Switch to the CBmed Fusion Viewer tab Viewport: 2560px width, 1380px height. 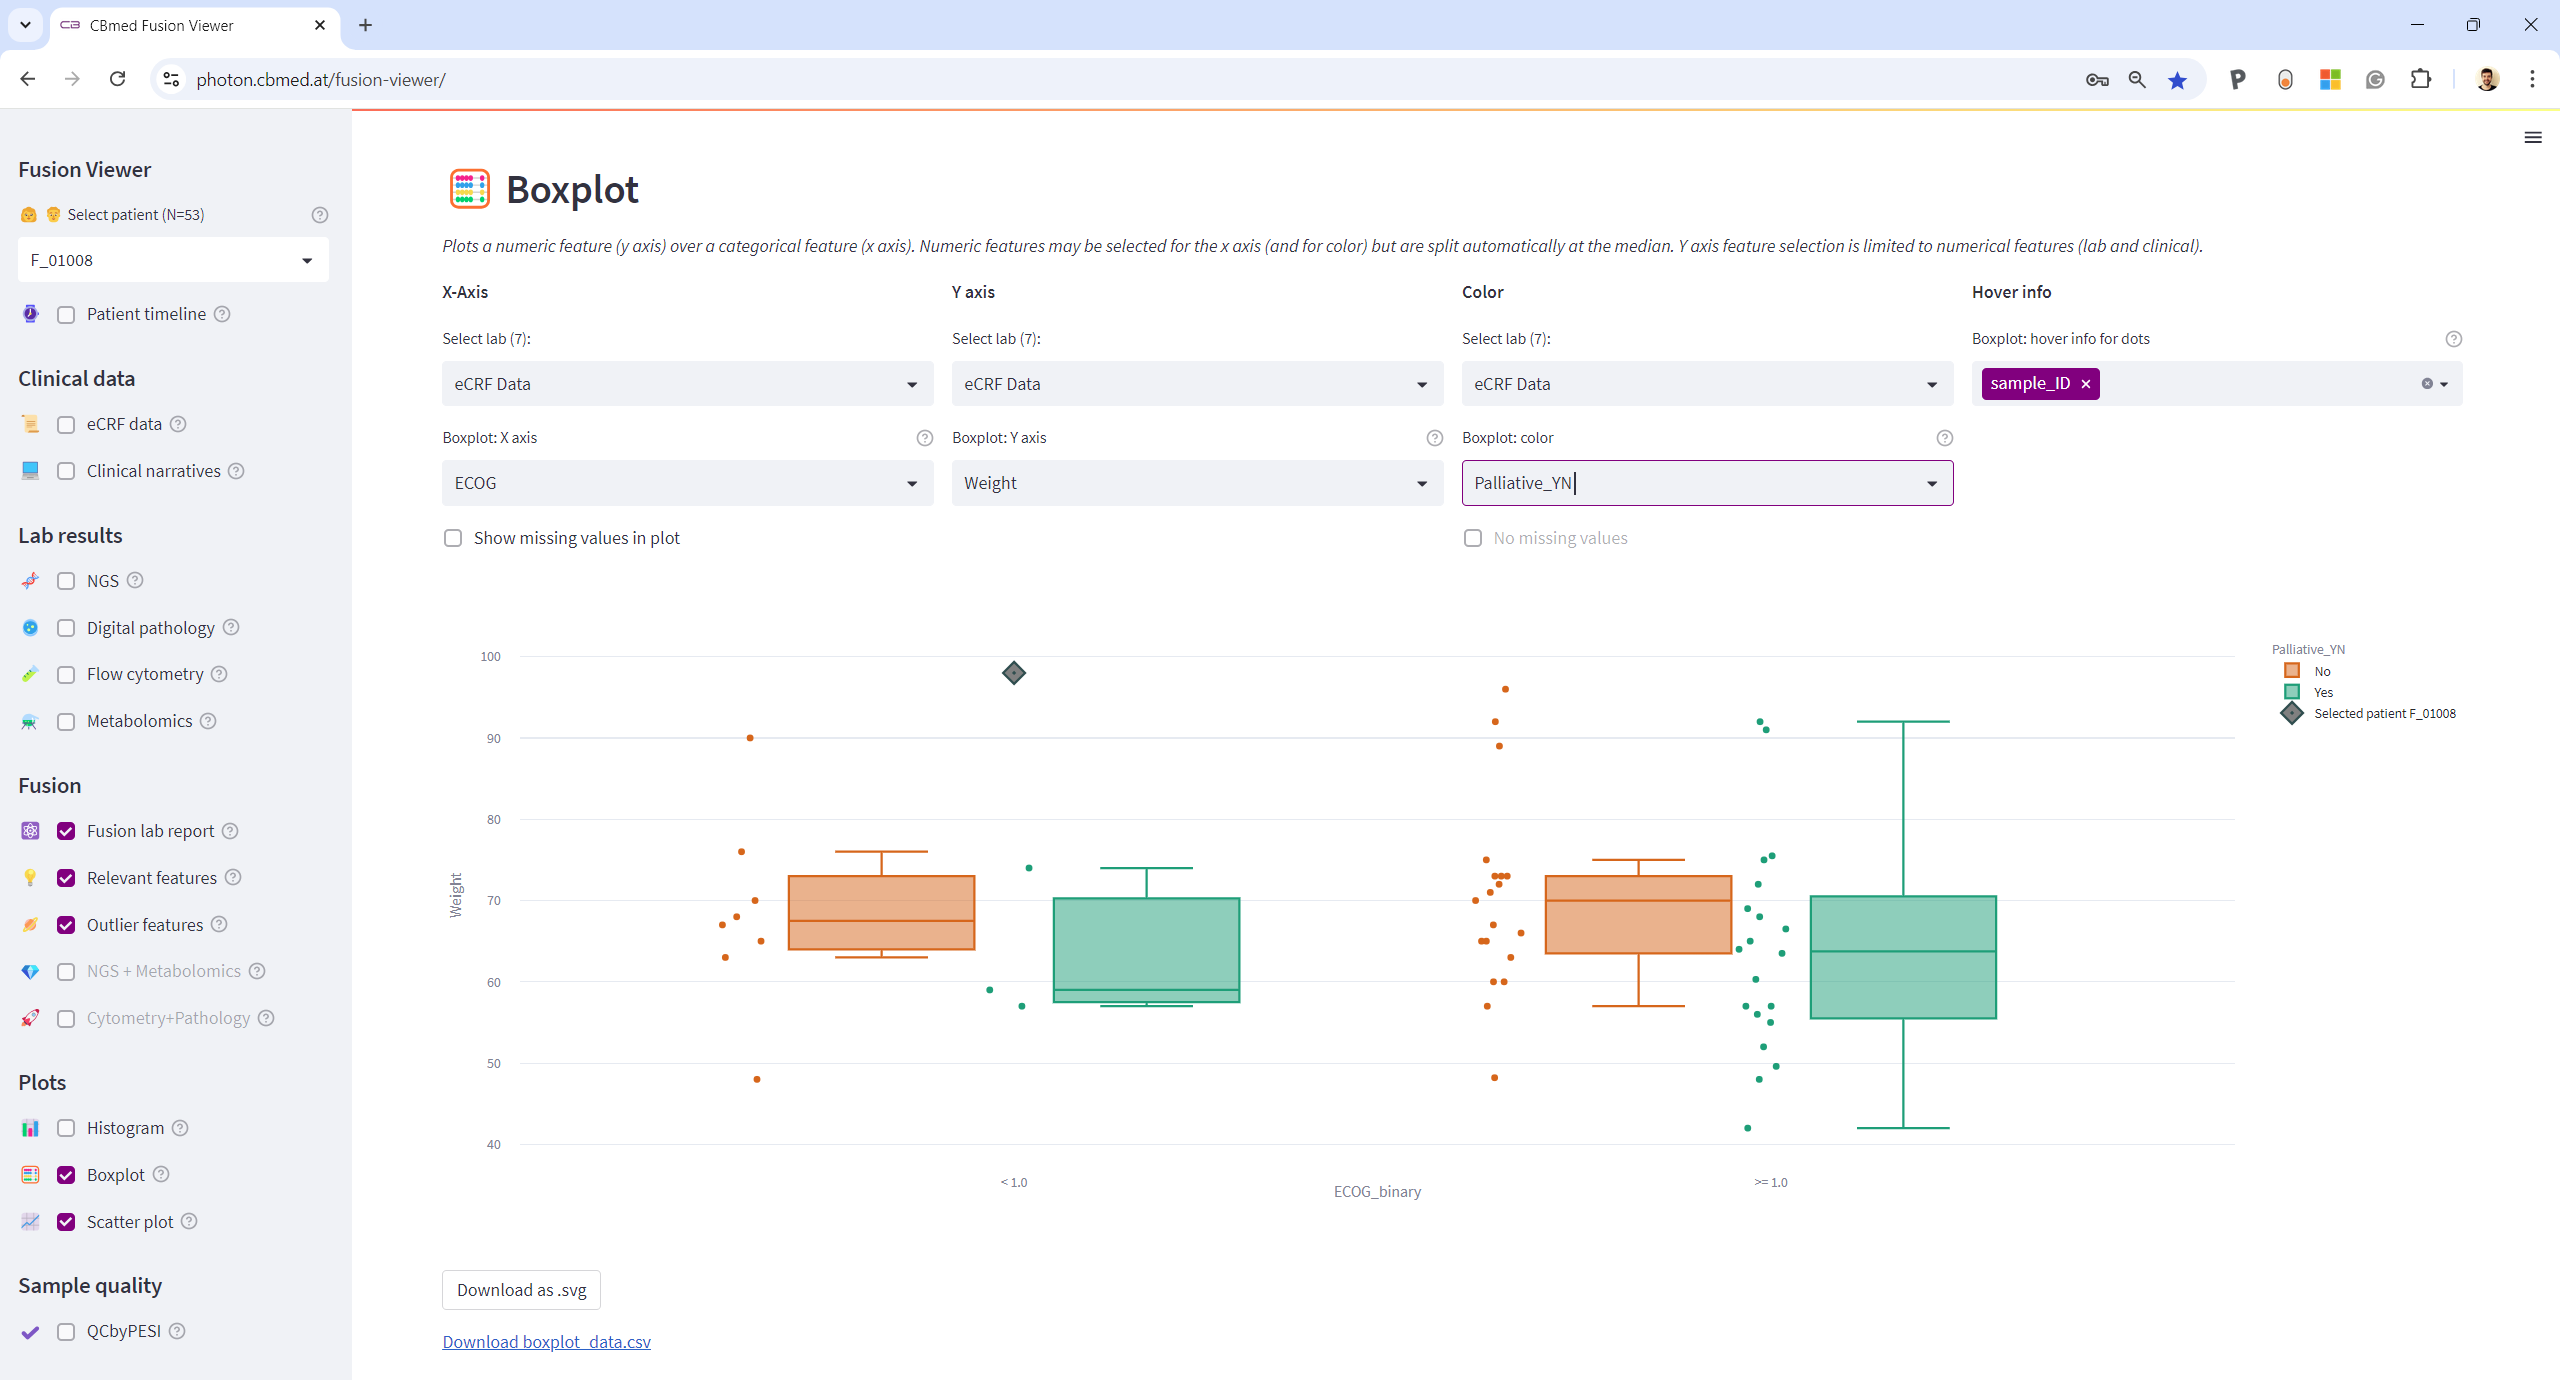pos(162,25)
